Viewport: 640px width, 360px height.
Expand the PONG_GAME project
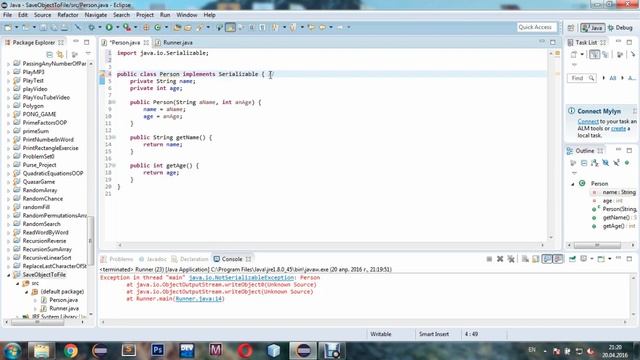click(x=8, y=115)
